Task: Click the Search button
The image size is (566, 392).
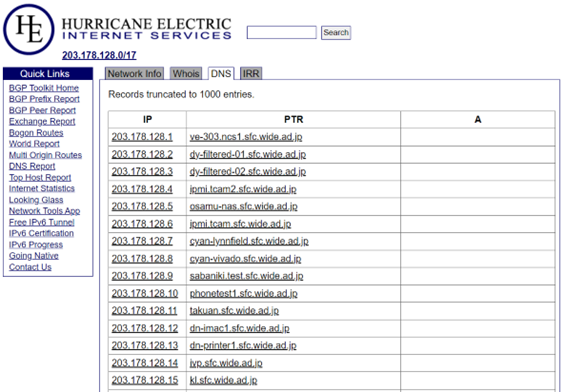Action: [336, 32]
